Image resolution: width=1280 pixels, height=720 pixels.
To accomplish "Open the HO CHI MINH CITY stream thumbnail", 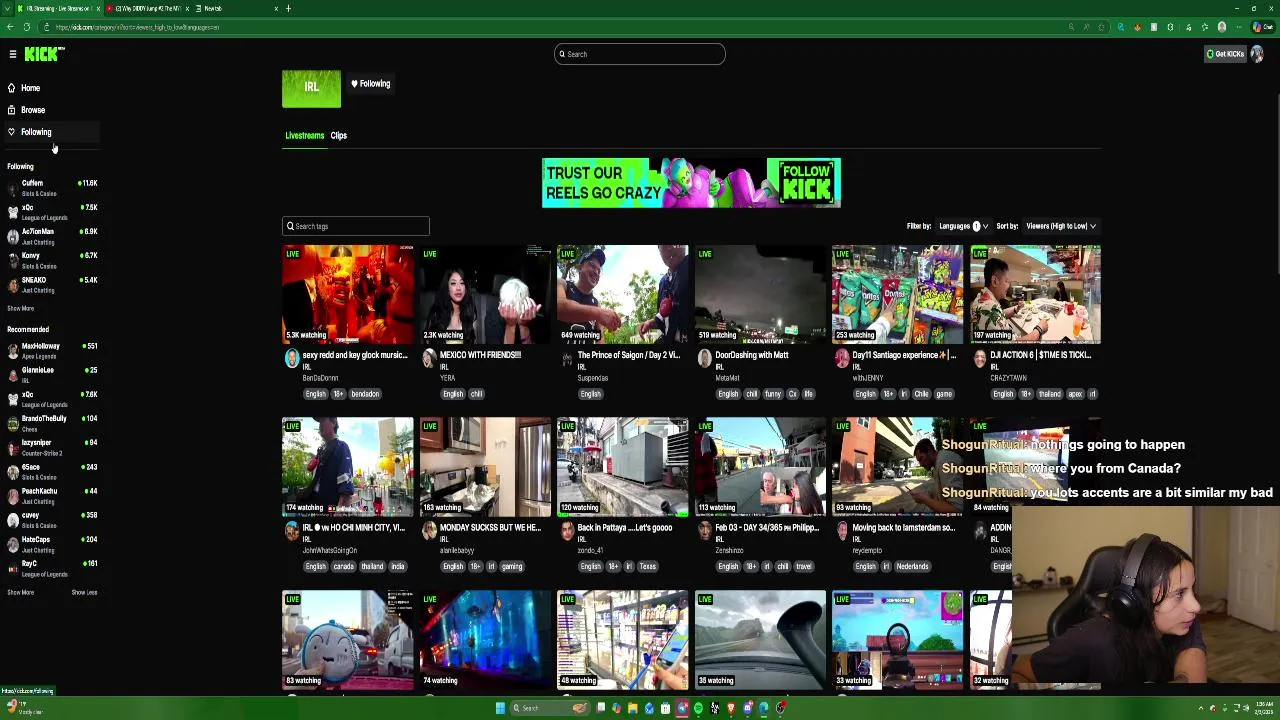I will click(347, 467).
